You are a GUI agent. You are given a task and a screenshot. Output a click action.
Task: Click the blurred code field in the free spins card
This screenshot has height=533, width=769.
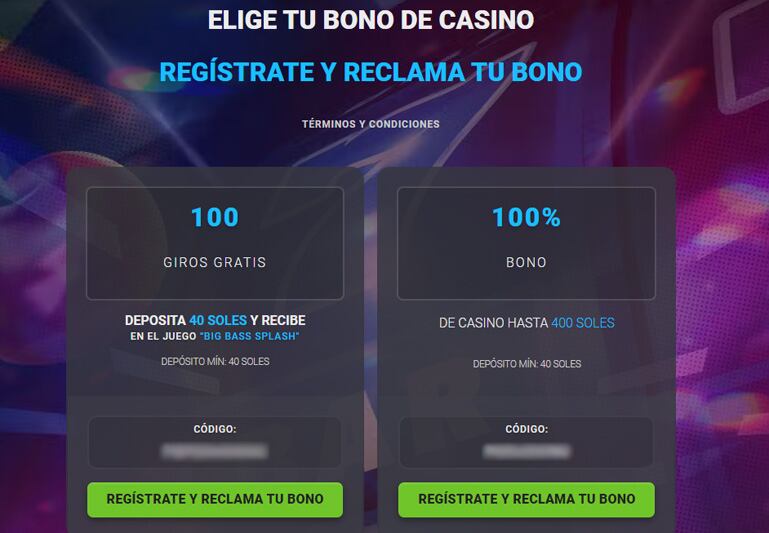point(215,452)
